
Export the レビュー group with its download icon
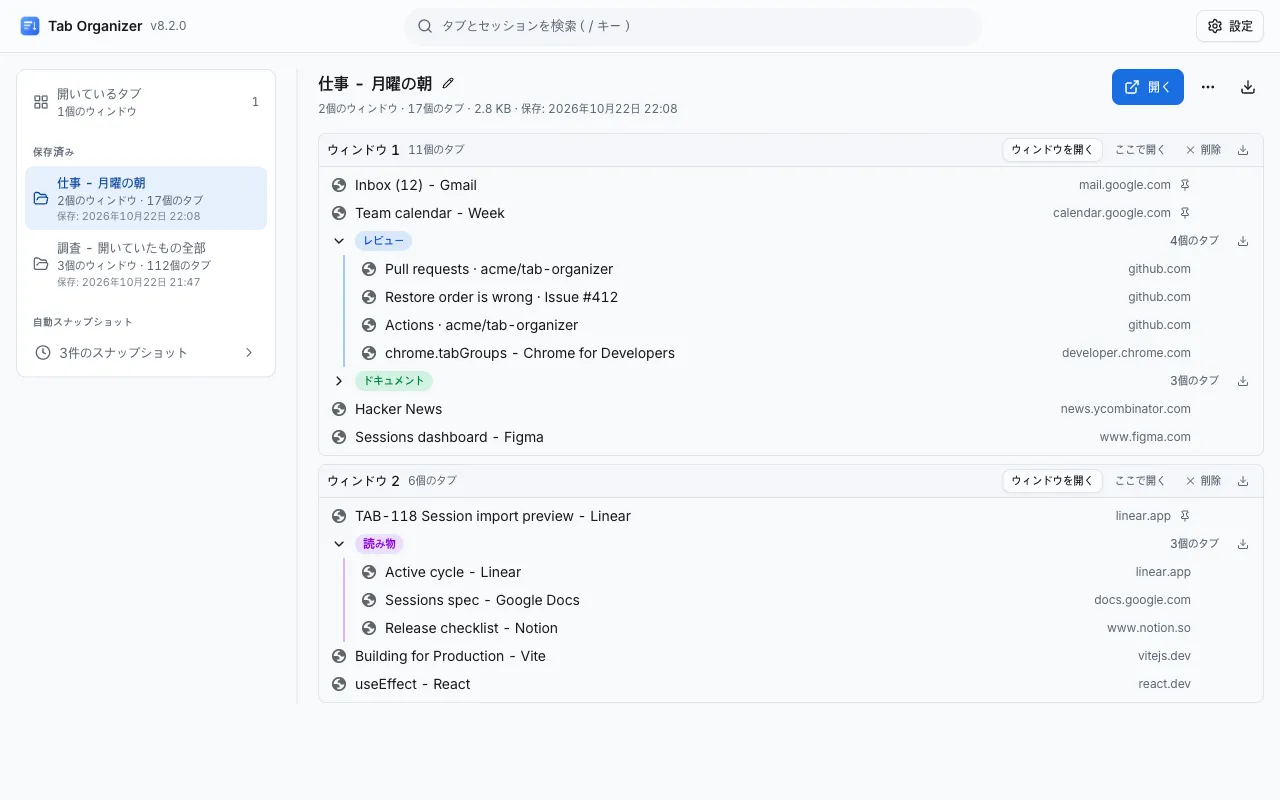1243,241
